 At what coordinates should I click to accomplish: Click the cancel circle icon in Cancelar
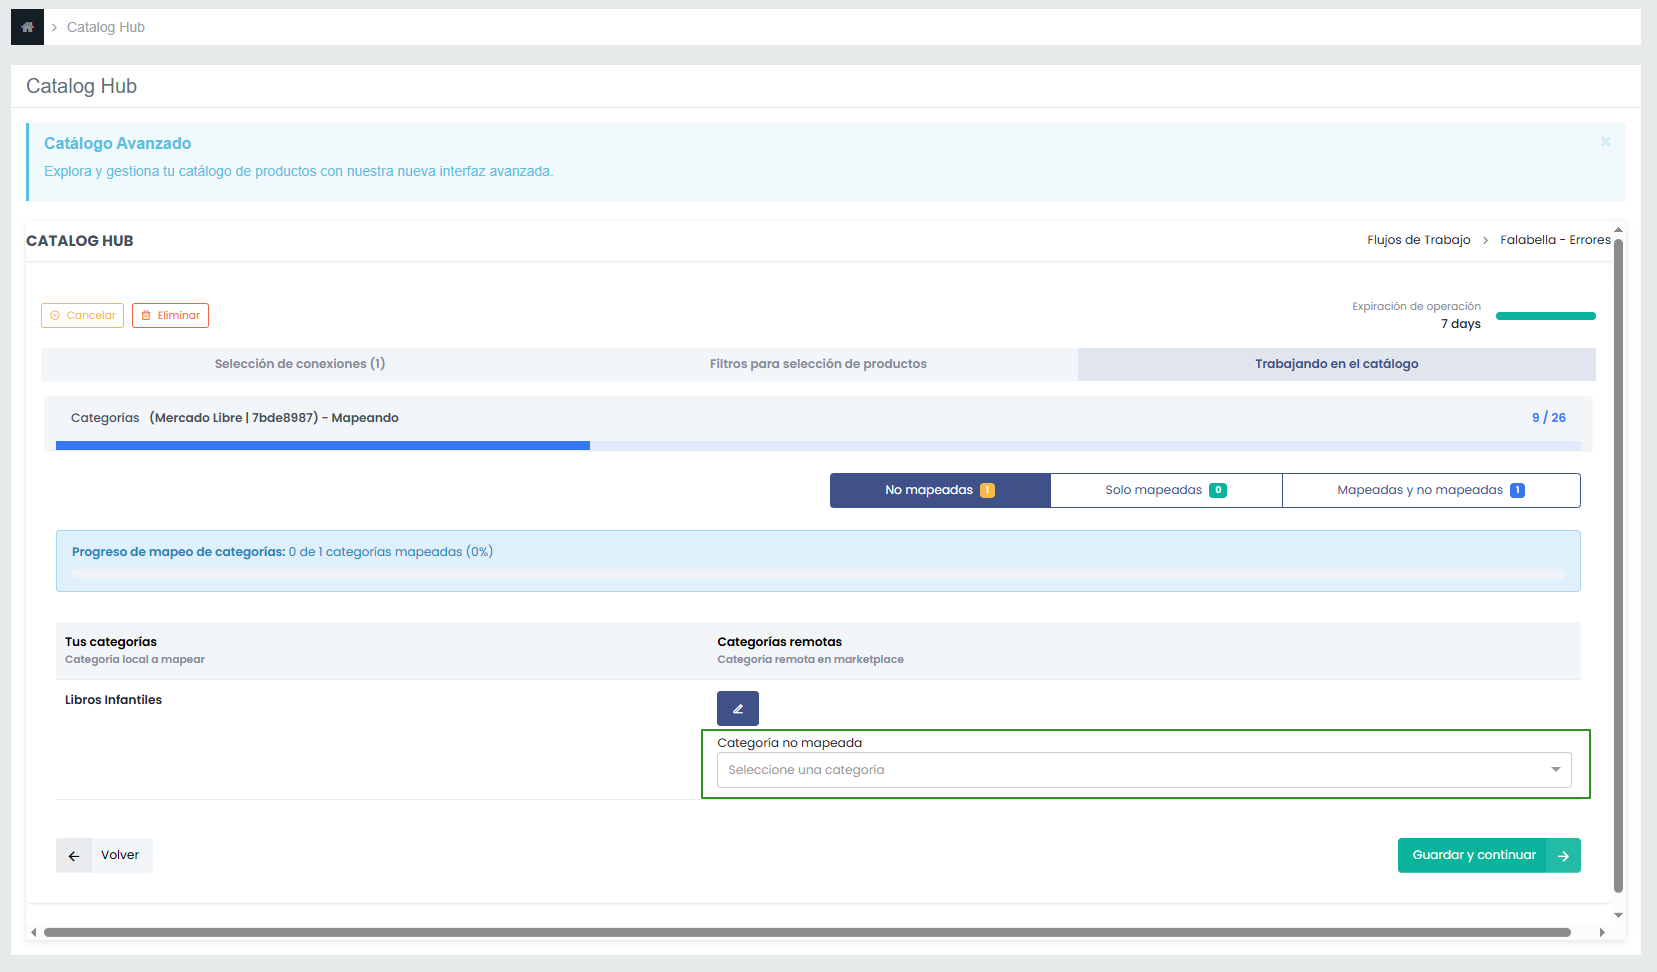click(x=55, y=316)
